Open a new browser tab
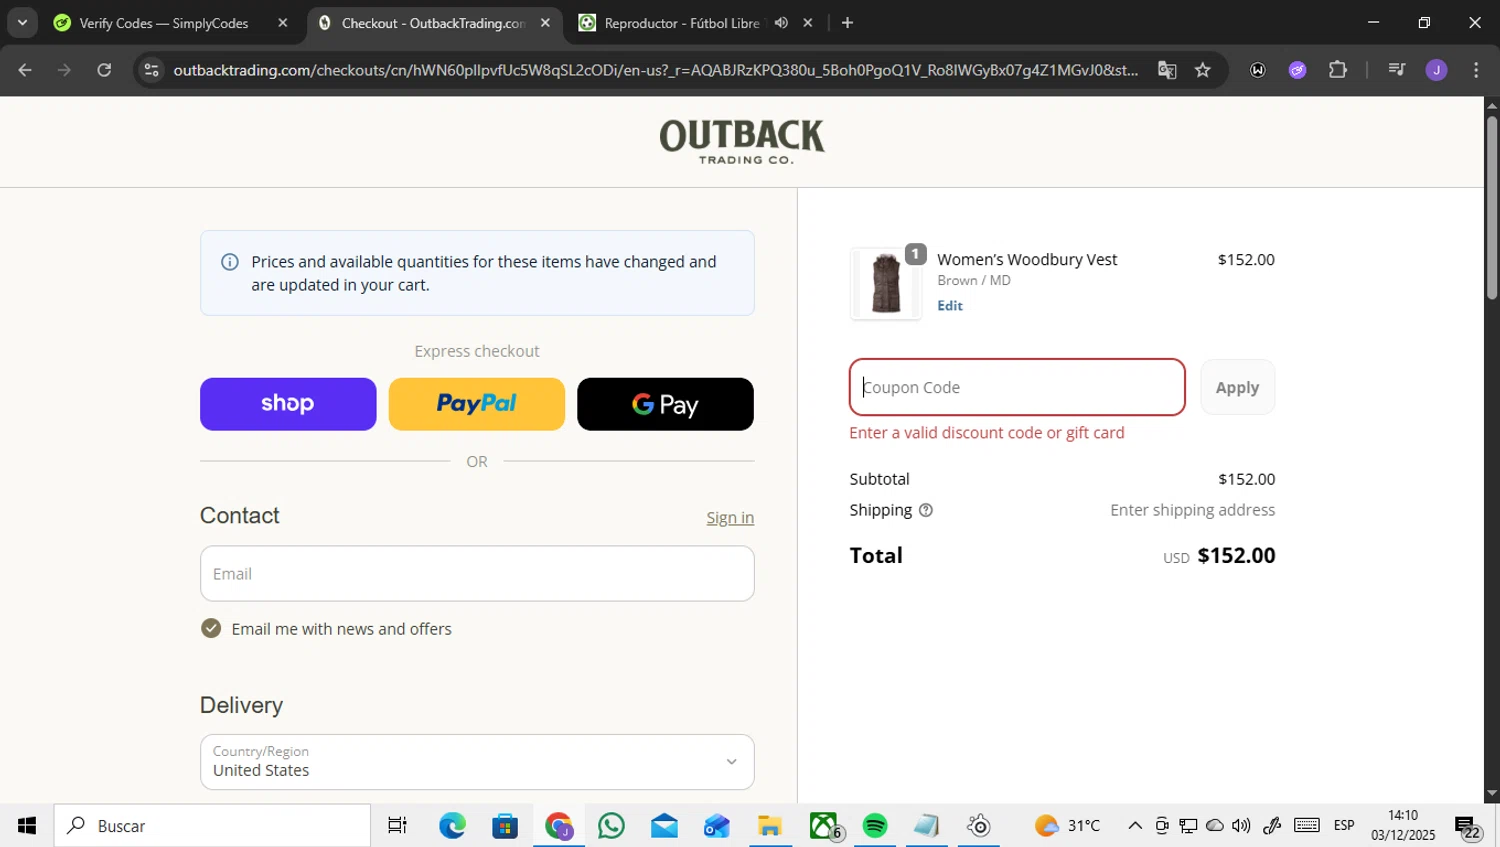This screenshot has height=847, width=1500. (x=847, y=23)
